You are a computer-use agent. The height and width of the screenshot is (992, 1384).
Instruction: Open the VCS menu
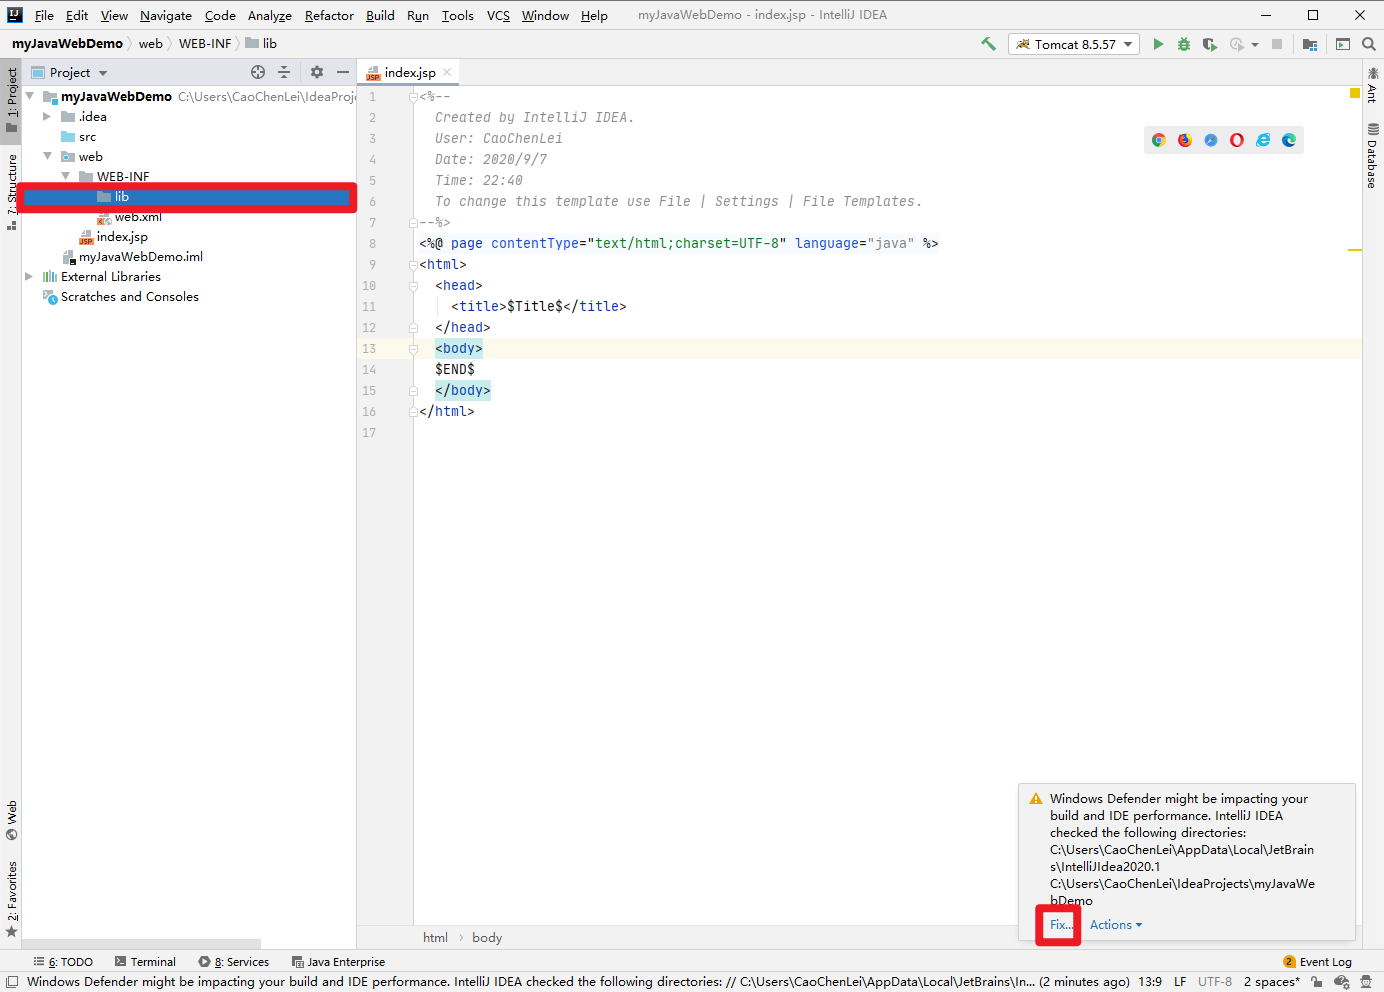click(498, 15)
